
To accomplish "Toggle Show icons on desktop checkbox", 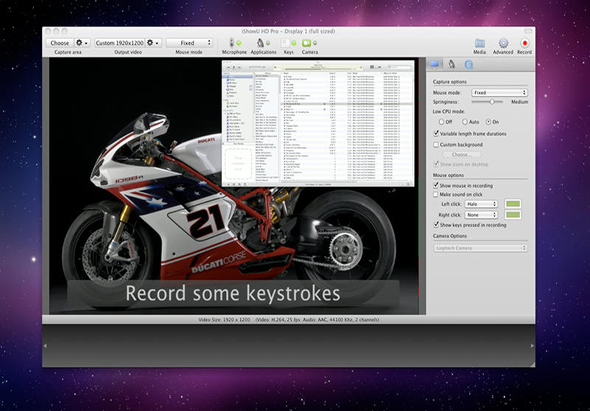I will click(x=436, y=164).
